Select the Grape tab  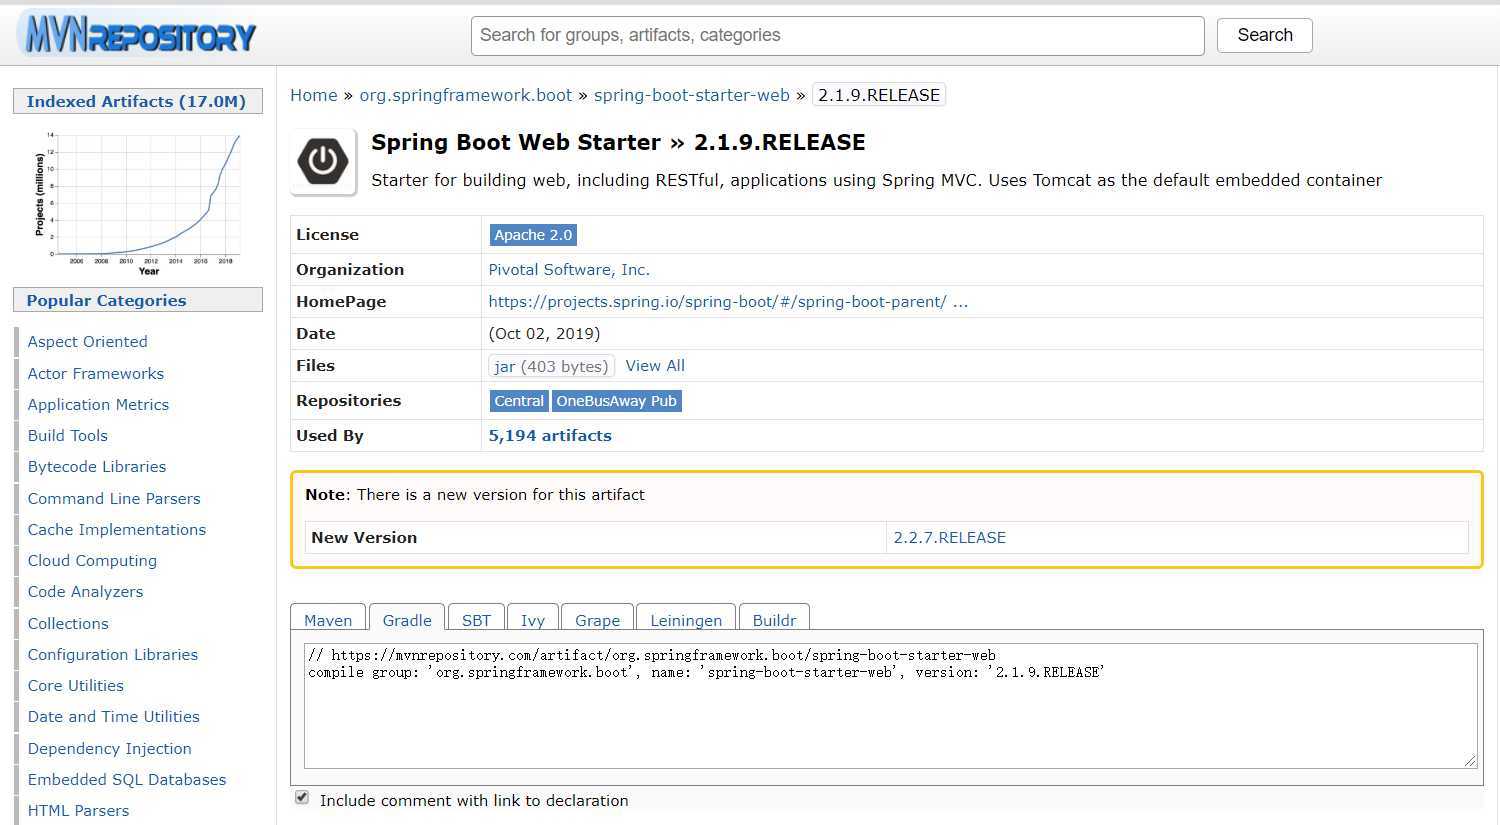pos(597,620)
